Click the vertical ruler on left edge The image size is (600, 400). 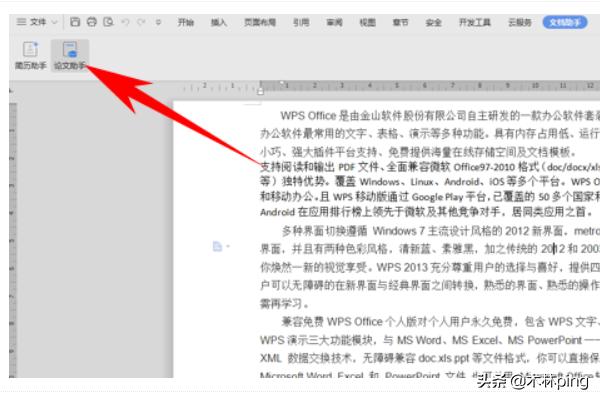(13, 239)
